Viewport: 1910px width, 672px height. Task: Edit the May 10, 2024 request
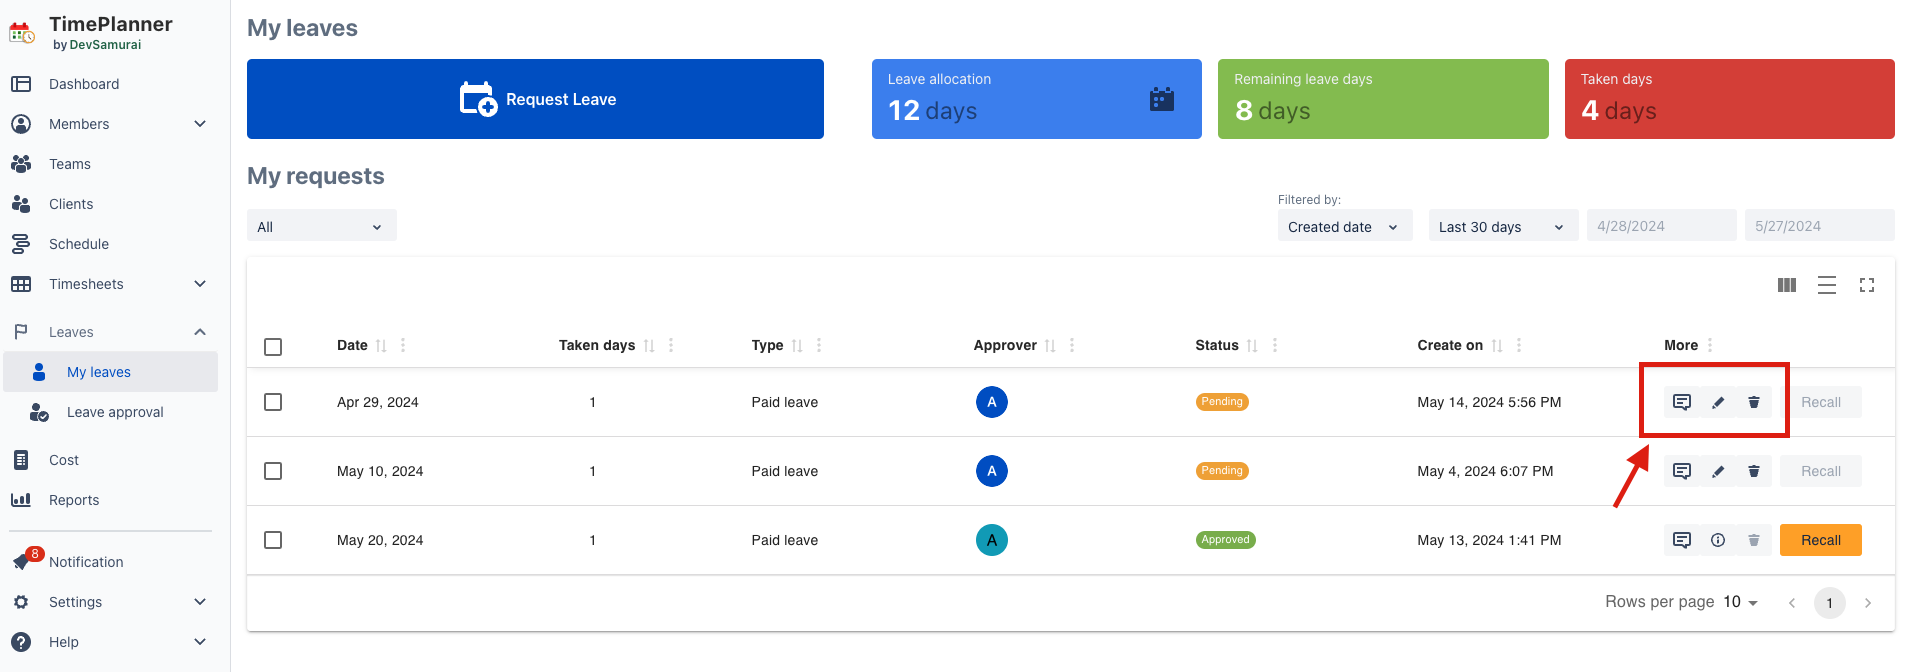(1718, 471)
